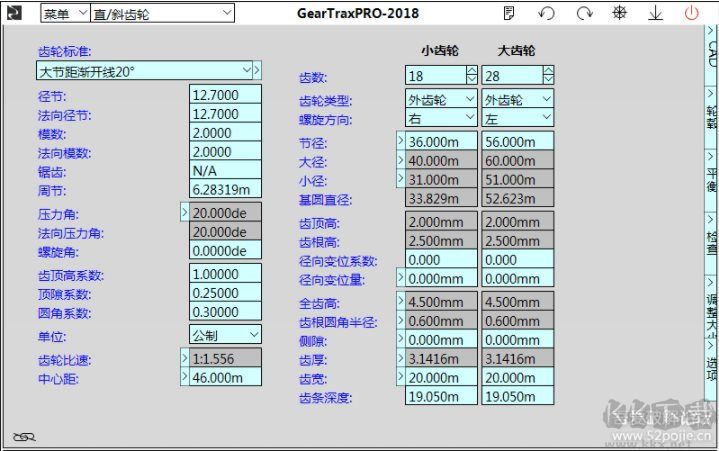This screenshot has width=719, height=451.
Task: Click the 齿顶高系数 field showing 1.00000
Action: pos(225,274)
